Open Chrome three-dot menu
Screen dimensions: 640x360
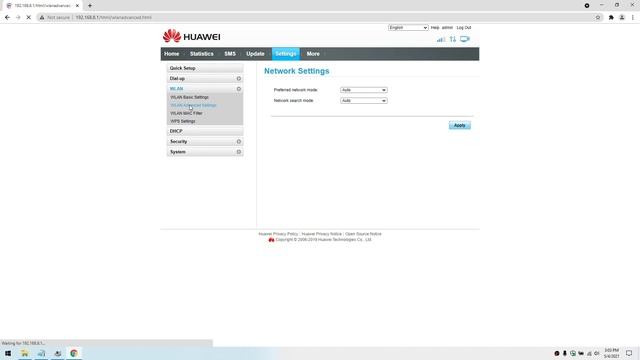pos(633,18)
